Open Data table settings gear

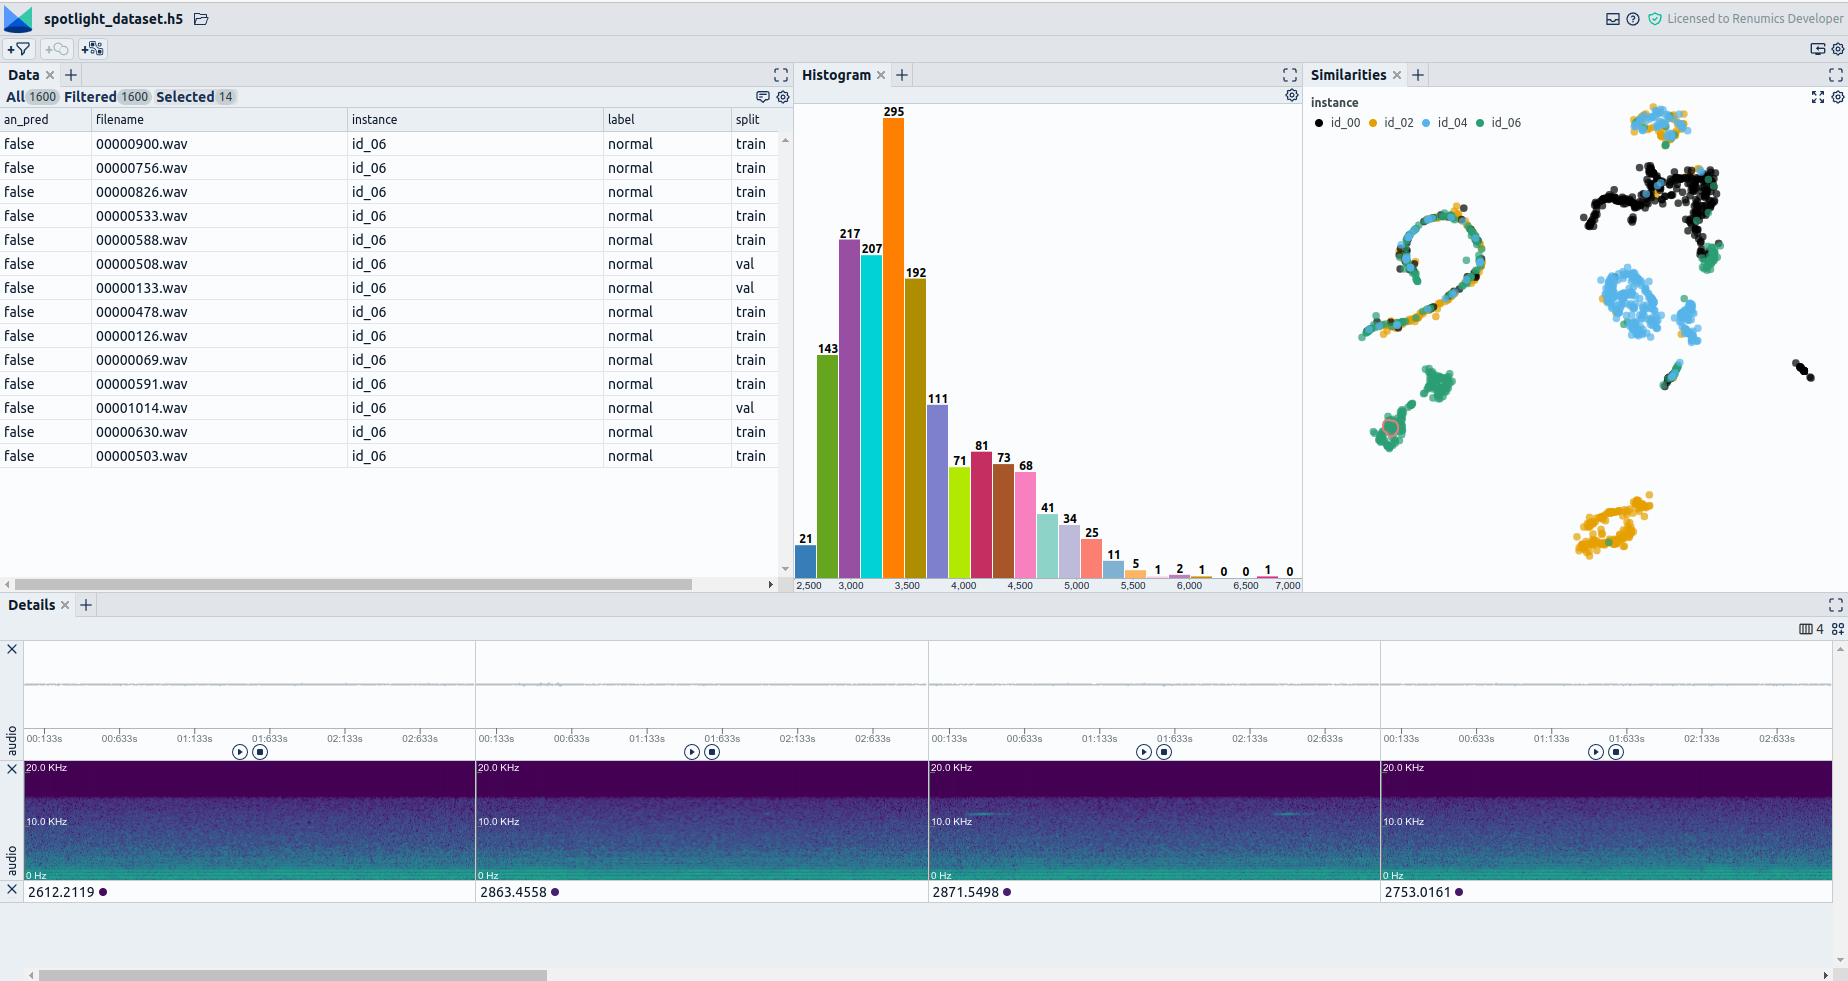click(783, 97)
